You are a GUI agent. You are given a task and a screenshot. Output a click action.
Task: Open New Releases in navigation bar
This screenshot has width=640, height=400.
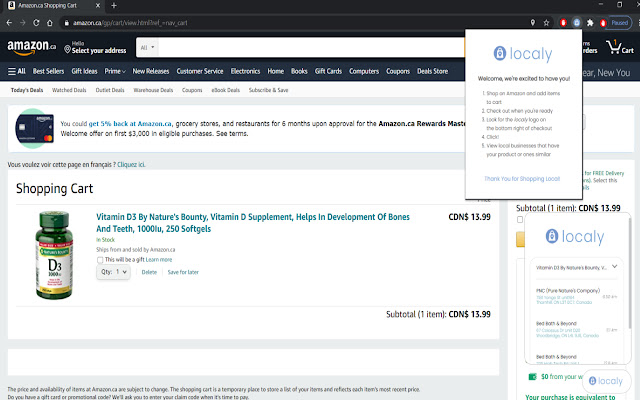(151, 71)
